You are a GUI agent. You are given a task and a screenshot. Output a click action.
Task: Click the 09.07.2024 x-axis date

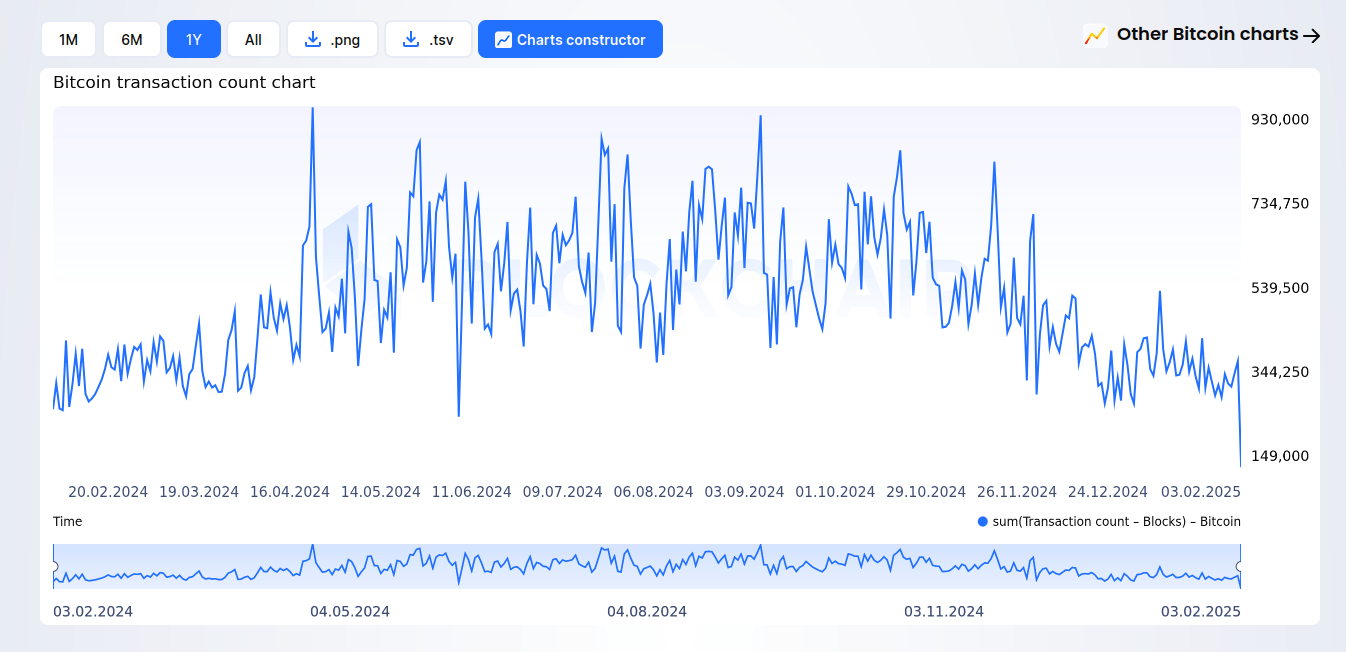click(563, 492)
